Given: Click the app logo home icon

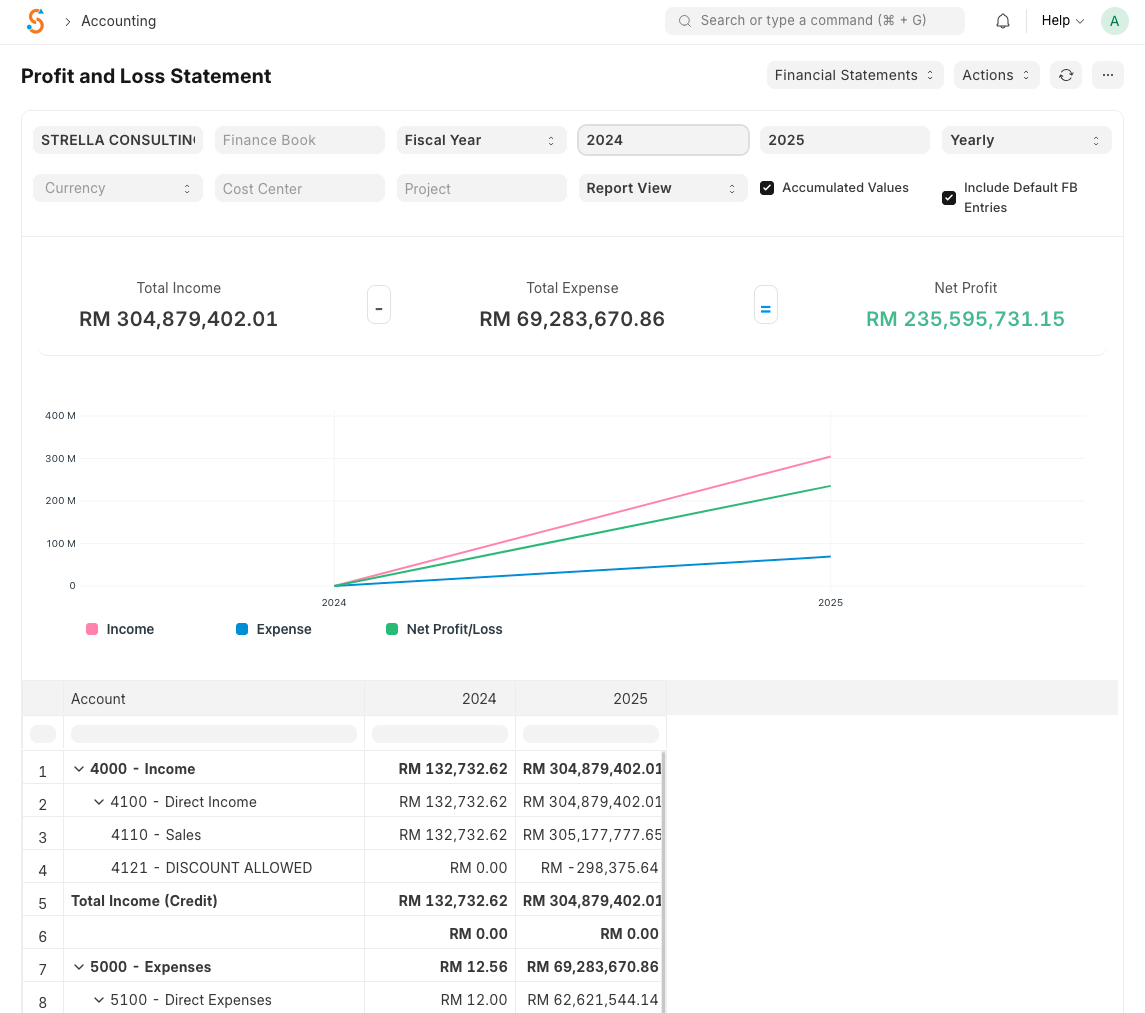Looking at the screenshot, I should click(36, 21).
